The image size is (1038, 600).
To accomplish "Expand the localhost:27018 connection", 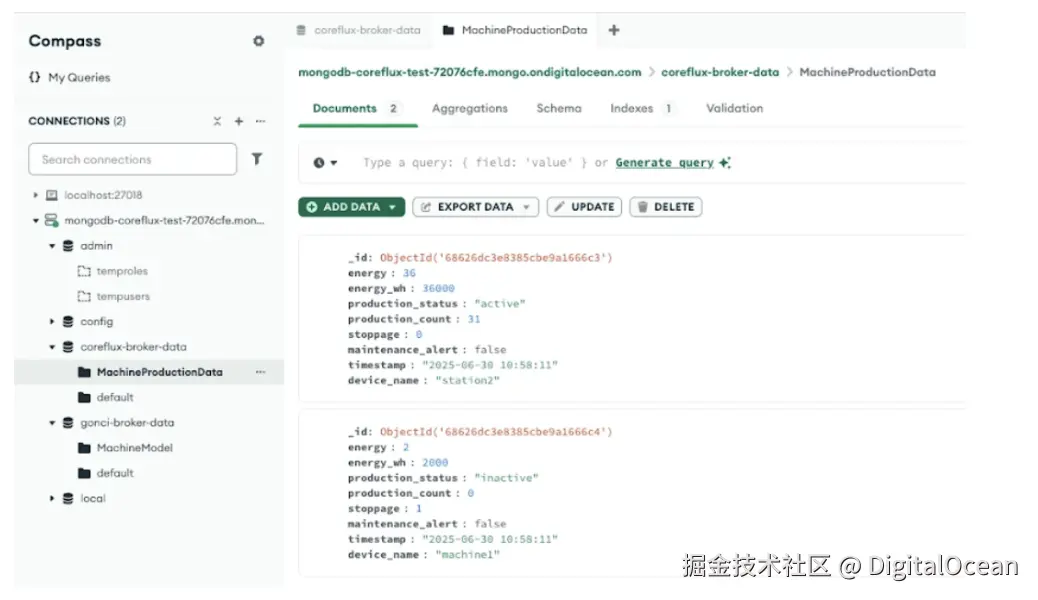I will pos(36,195).
